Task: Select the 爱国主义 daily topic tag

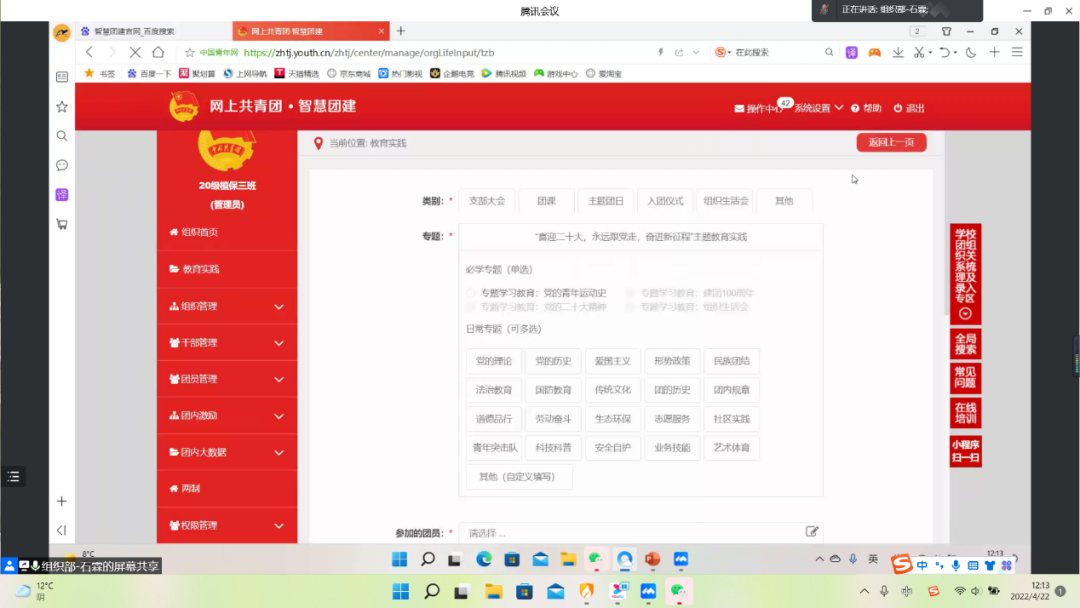Action: pyautogui.click(x=613, y=361)
